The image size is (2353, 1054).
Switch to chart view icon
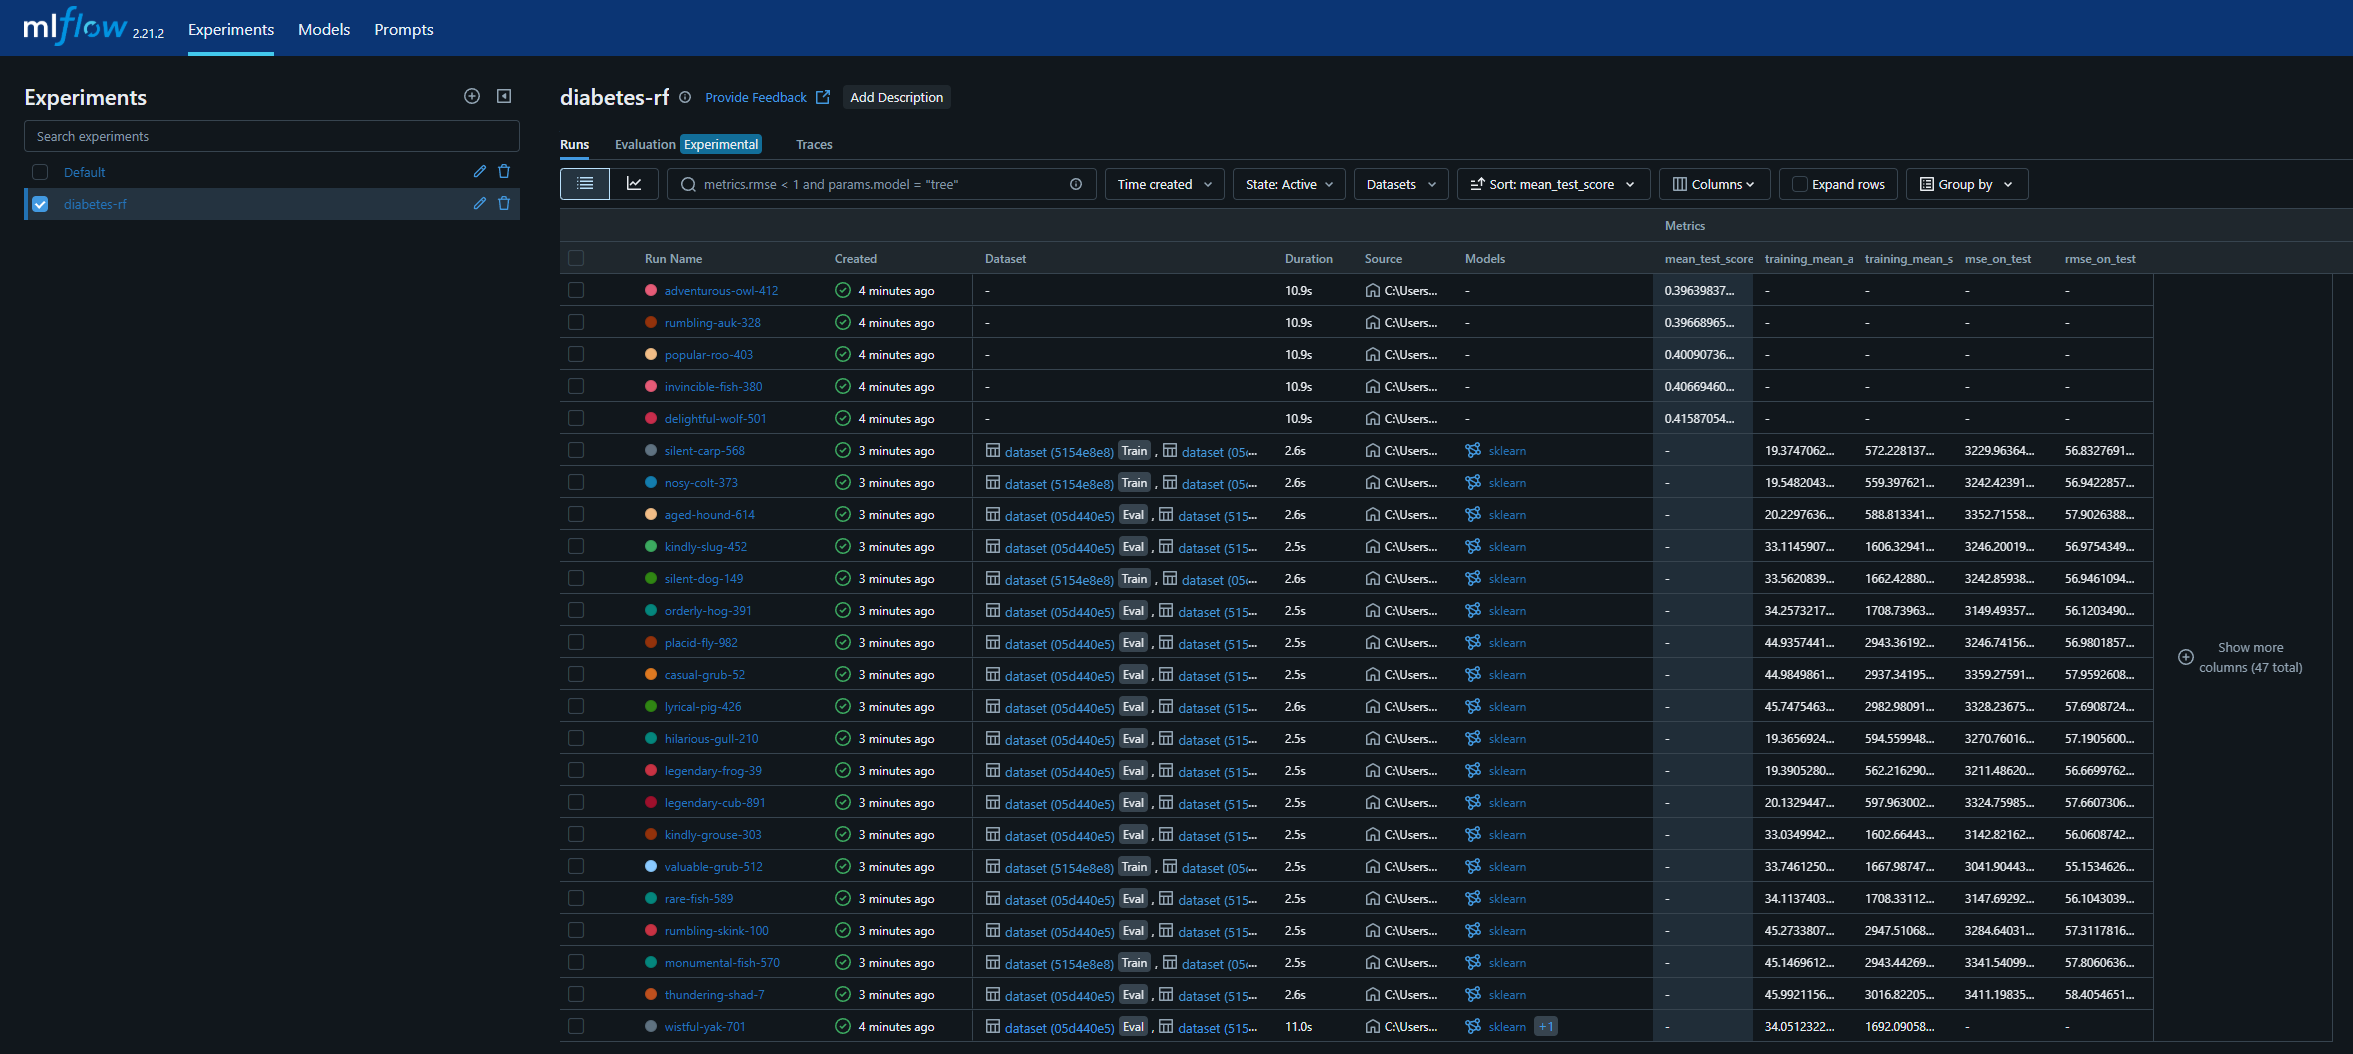pos(634,184)
